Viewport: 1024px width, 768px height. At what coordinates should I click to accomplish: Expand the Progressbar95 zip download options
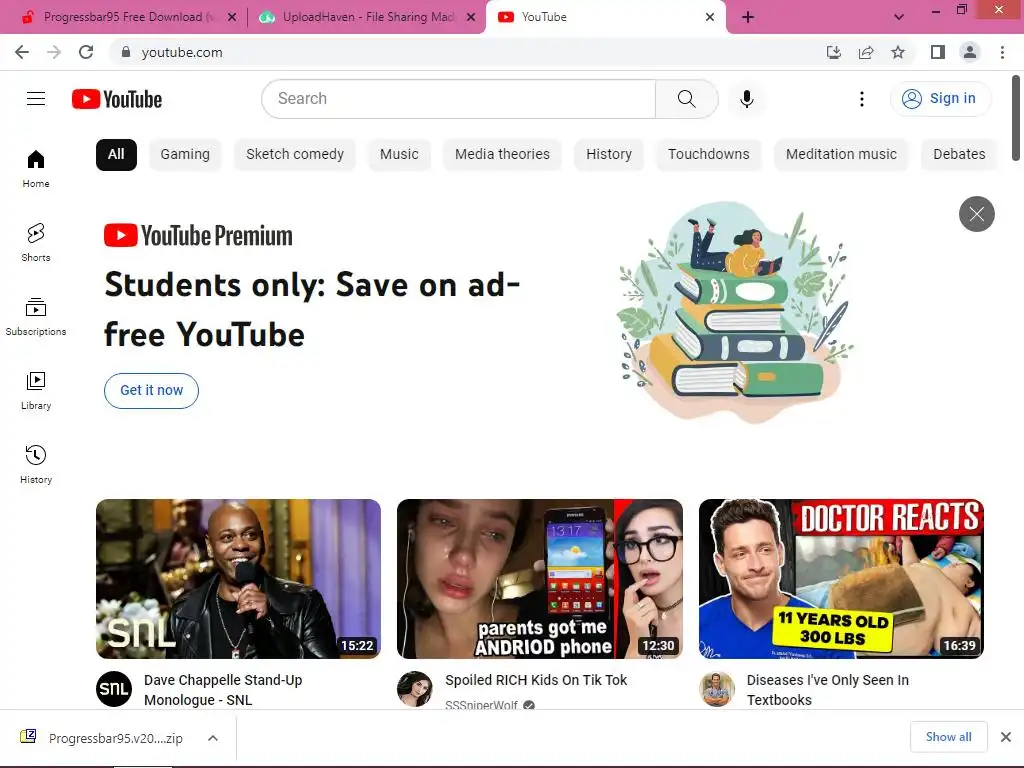tap(213, 739)
